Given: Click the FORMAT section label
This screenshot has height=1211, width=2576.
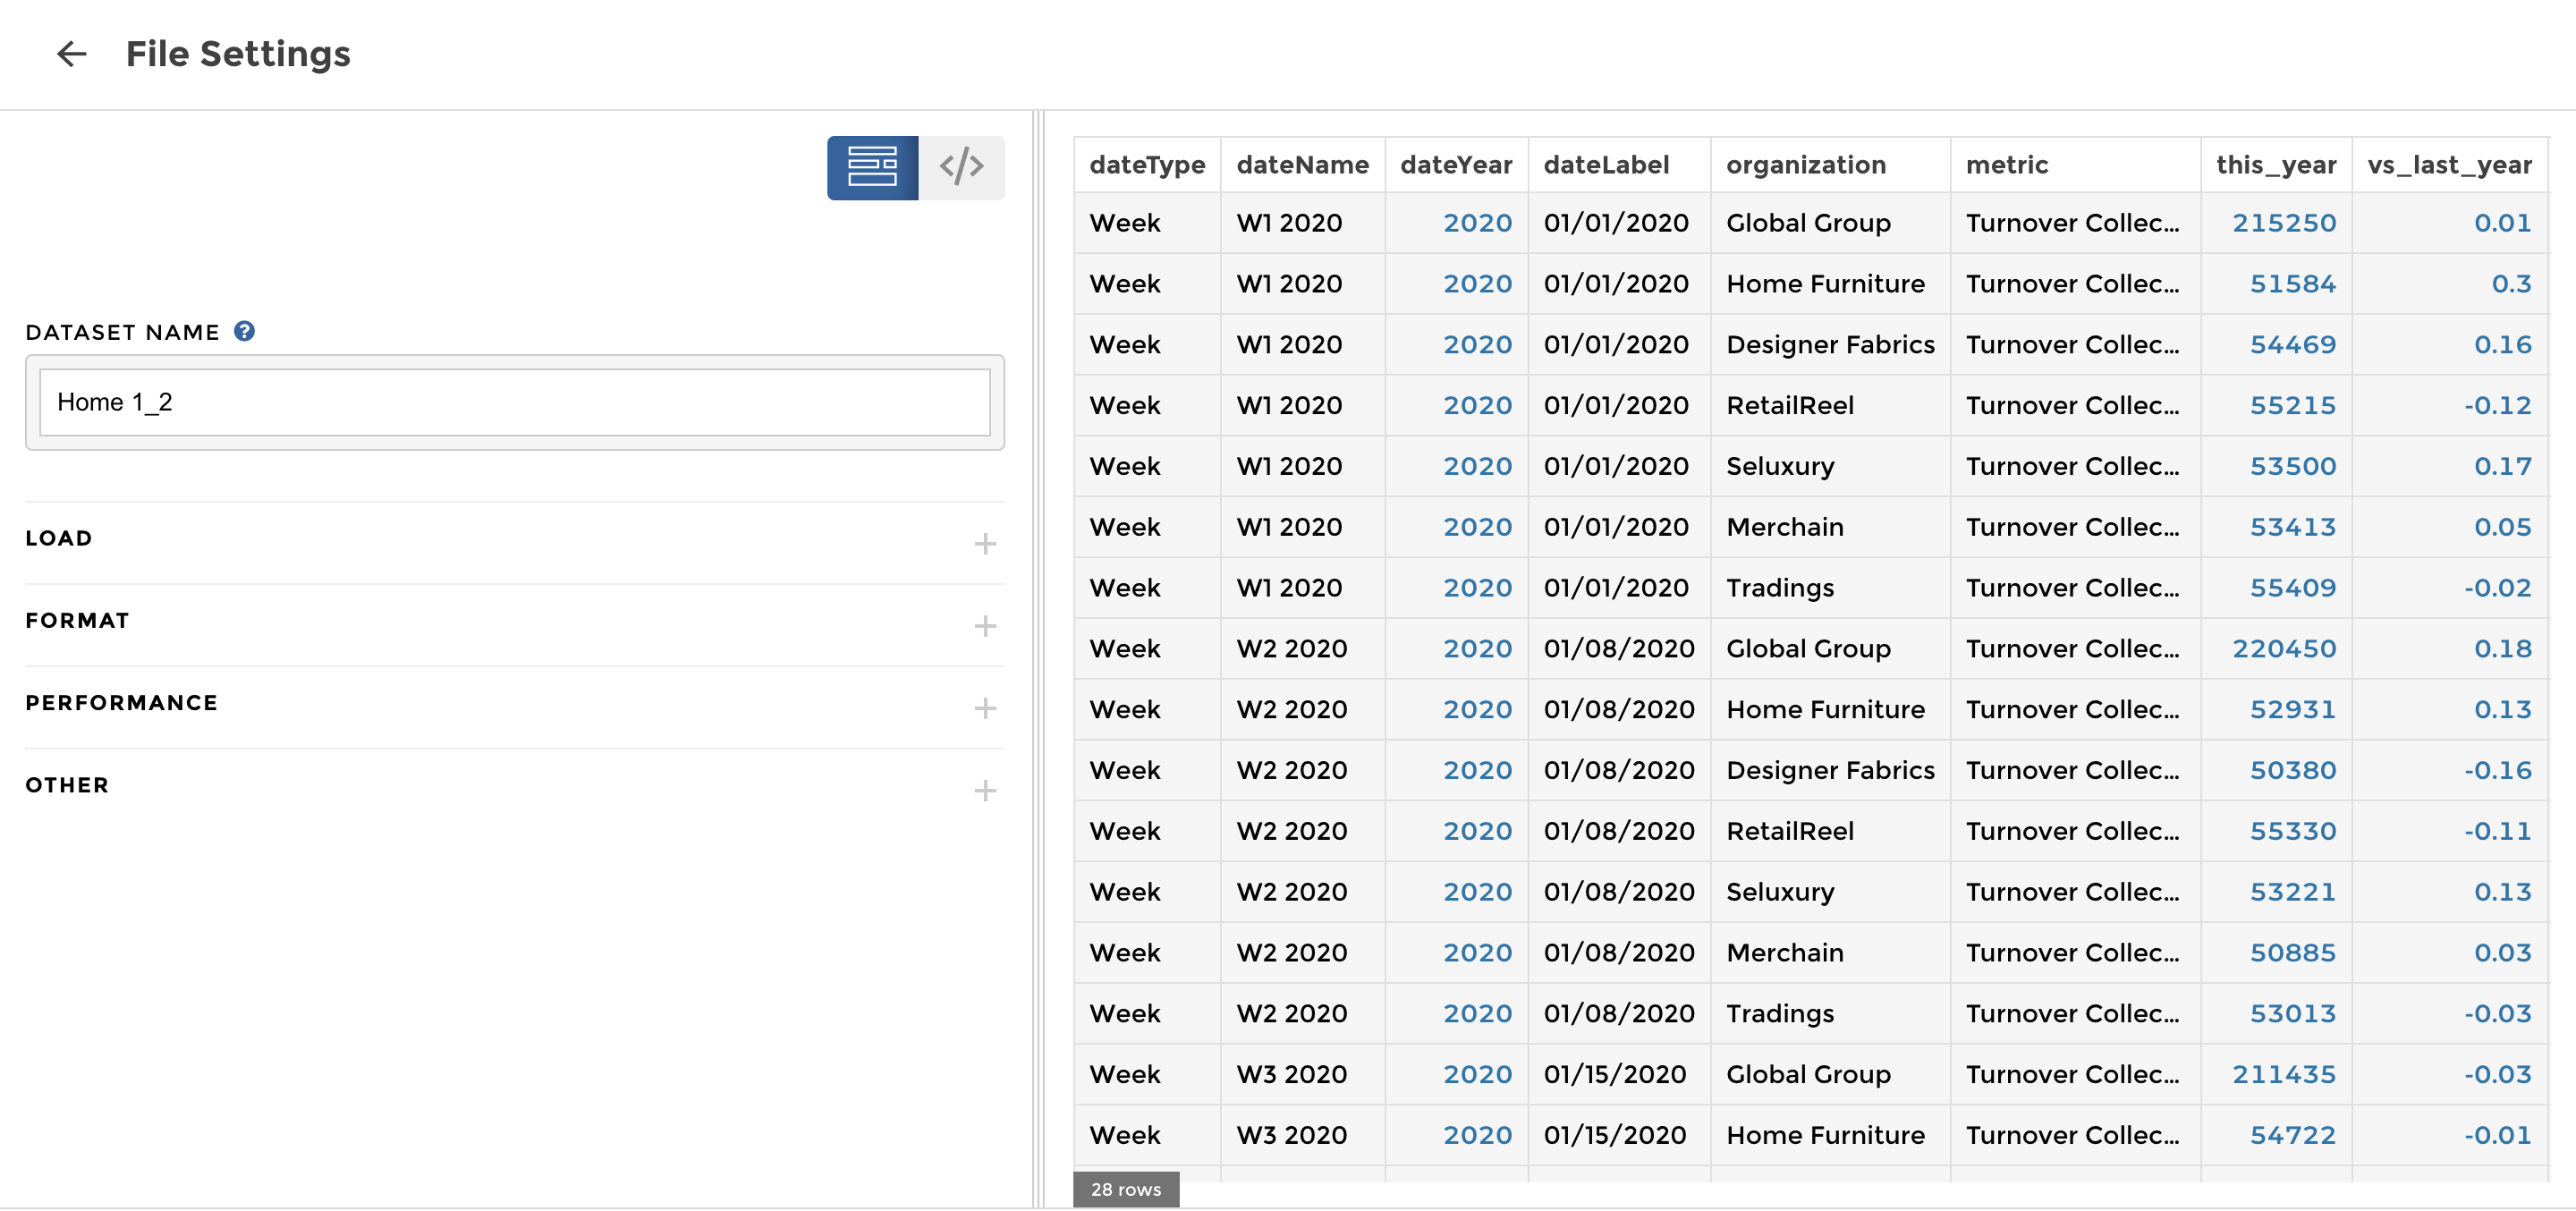Looking at the screenshot, I should 77,620.
